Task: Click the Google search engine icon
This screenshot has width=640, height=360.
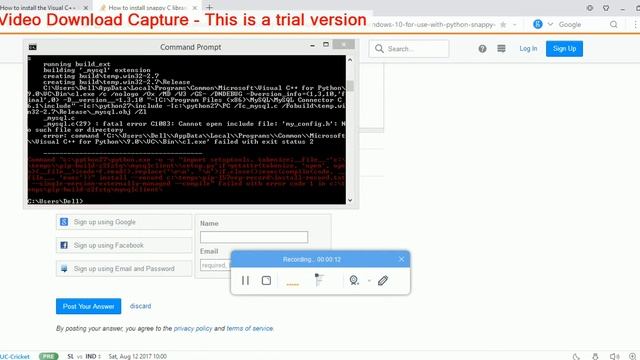Action: tap(538, 24)
